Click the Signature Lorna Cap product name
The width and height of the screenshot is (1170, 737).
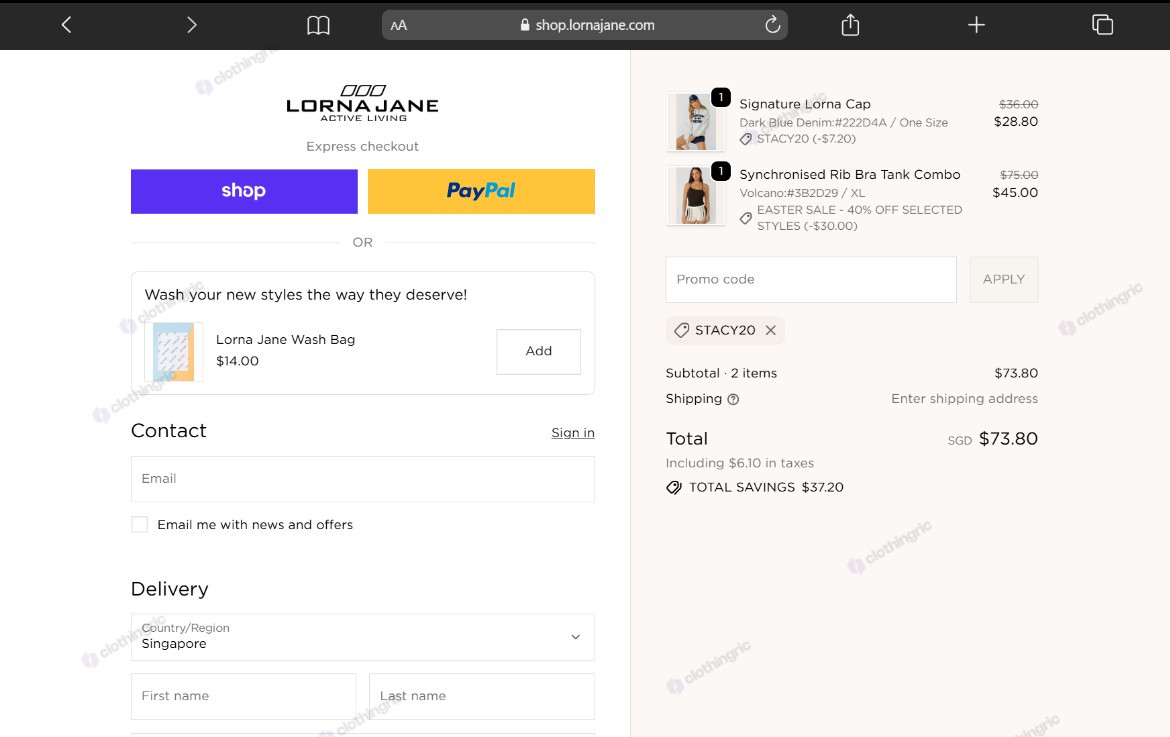click(x=805, y=104)
